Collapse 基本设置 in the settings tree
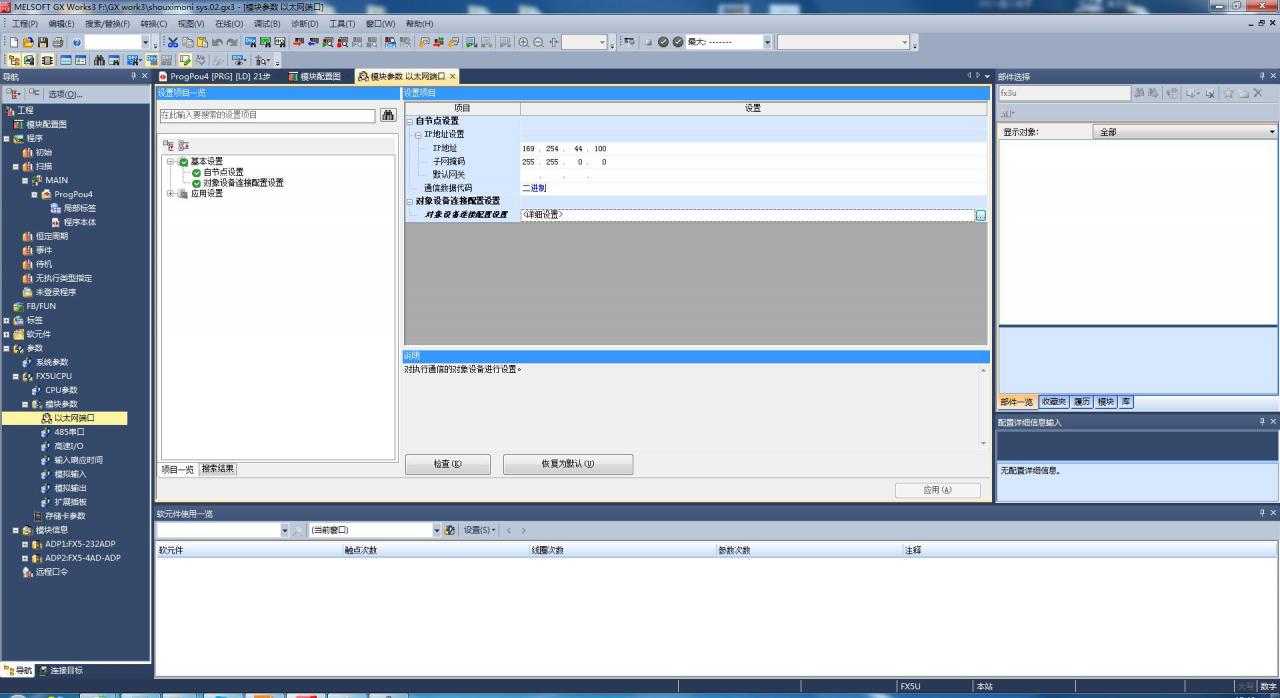1280x698 pixels. pyautogui.click(x=171, y=161)
